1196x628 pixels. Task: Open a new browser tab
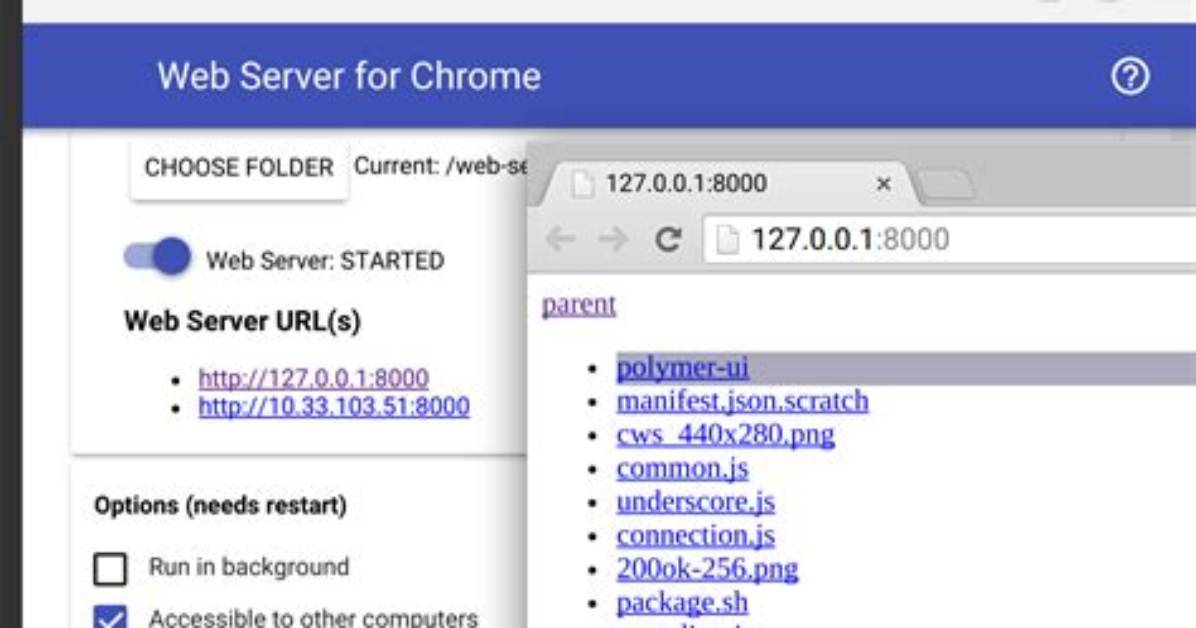(x=946, y=185)
